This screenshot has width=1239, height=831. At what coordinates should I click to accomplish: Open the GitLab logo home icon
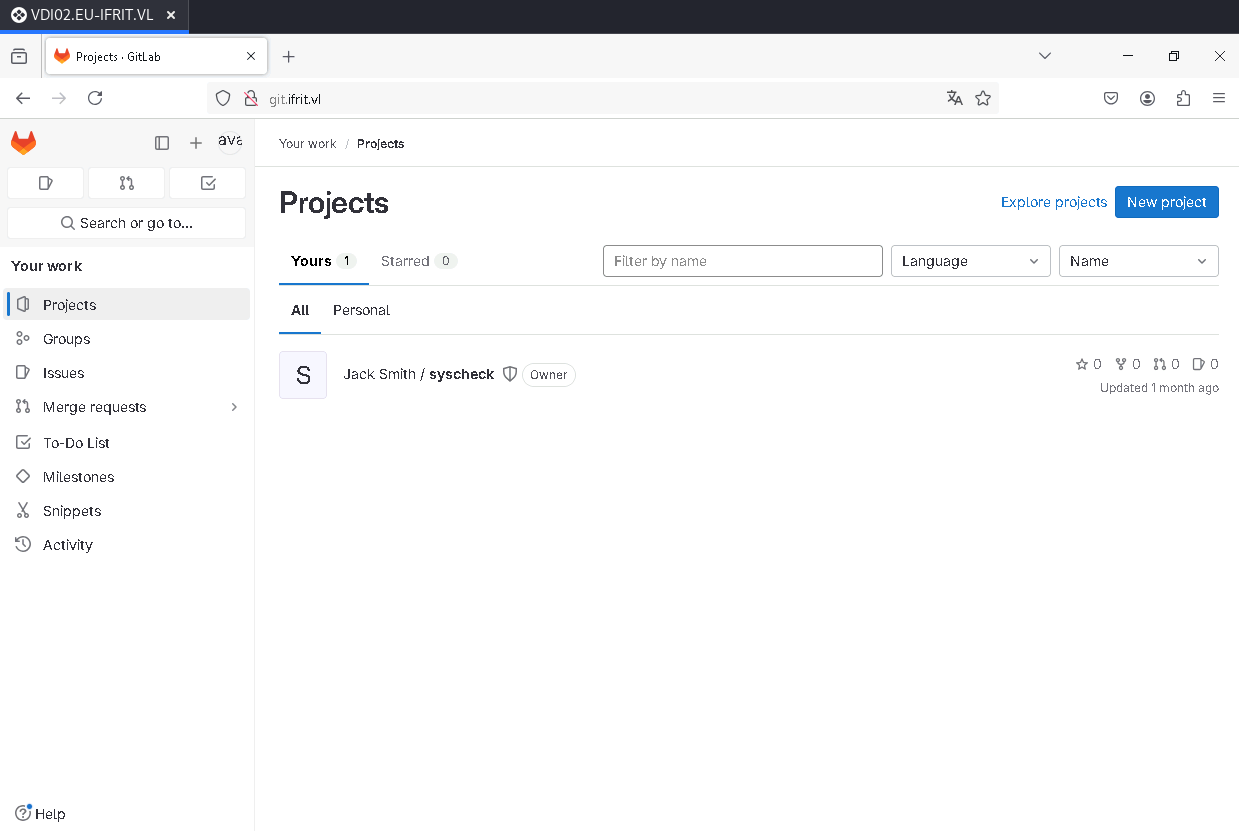[23, 143]
